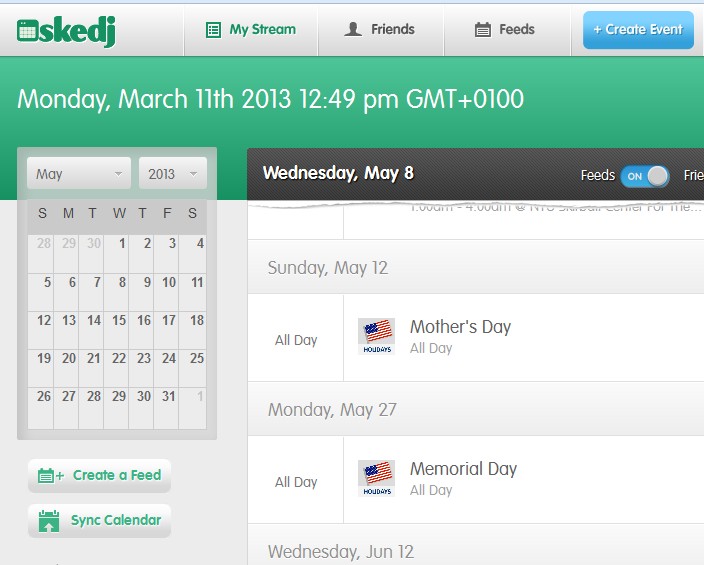Click the Friends person icon
Image resolution: width=704 pixels, height=565 pixels.
[352, 30]
